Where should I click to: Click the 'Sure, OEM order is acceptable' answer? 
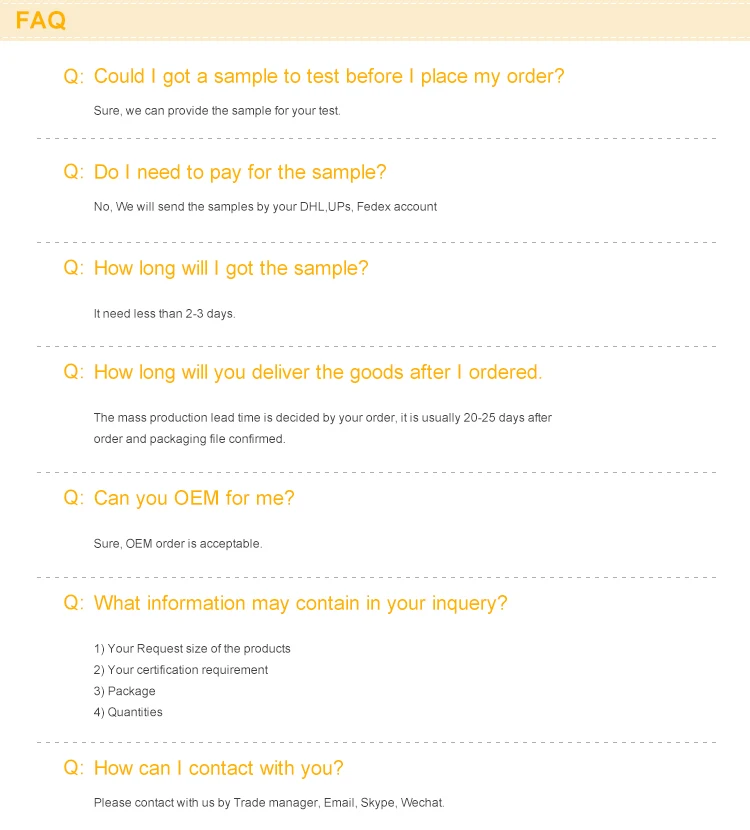pos(178,543)
